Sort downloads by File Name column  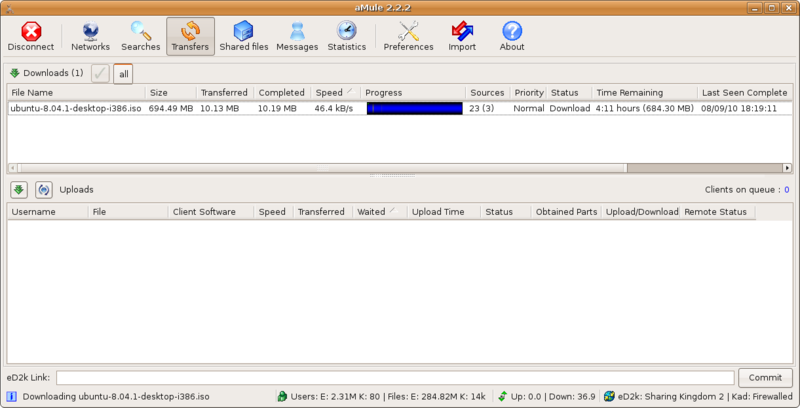coord(76,92)
